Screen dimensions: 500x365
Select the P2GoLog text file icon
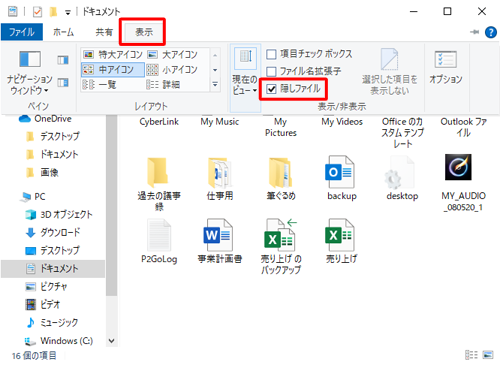159,235
